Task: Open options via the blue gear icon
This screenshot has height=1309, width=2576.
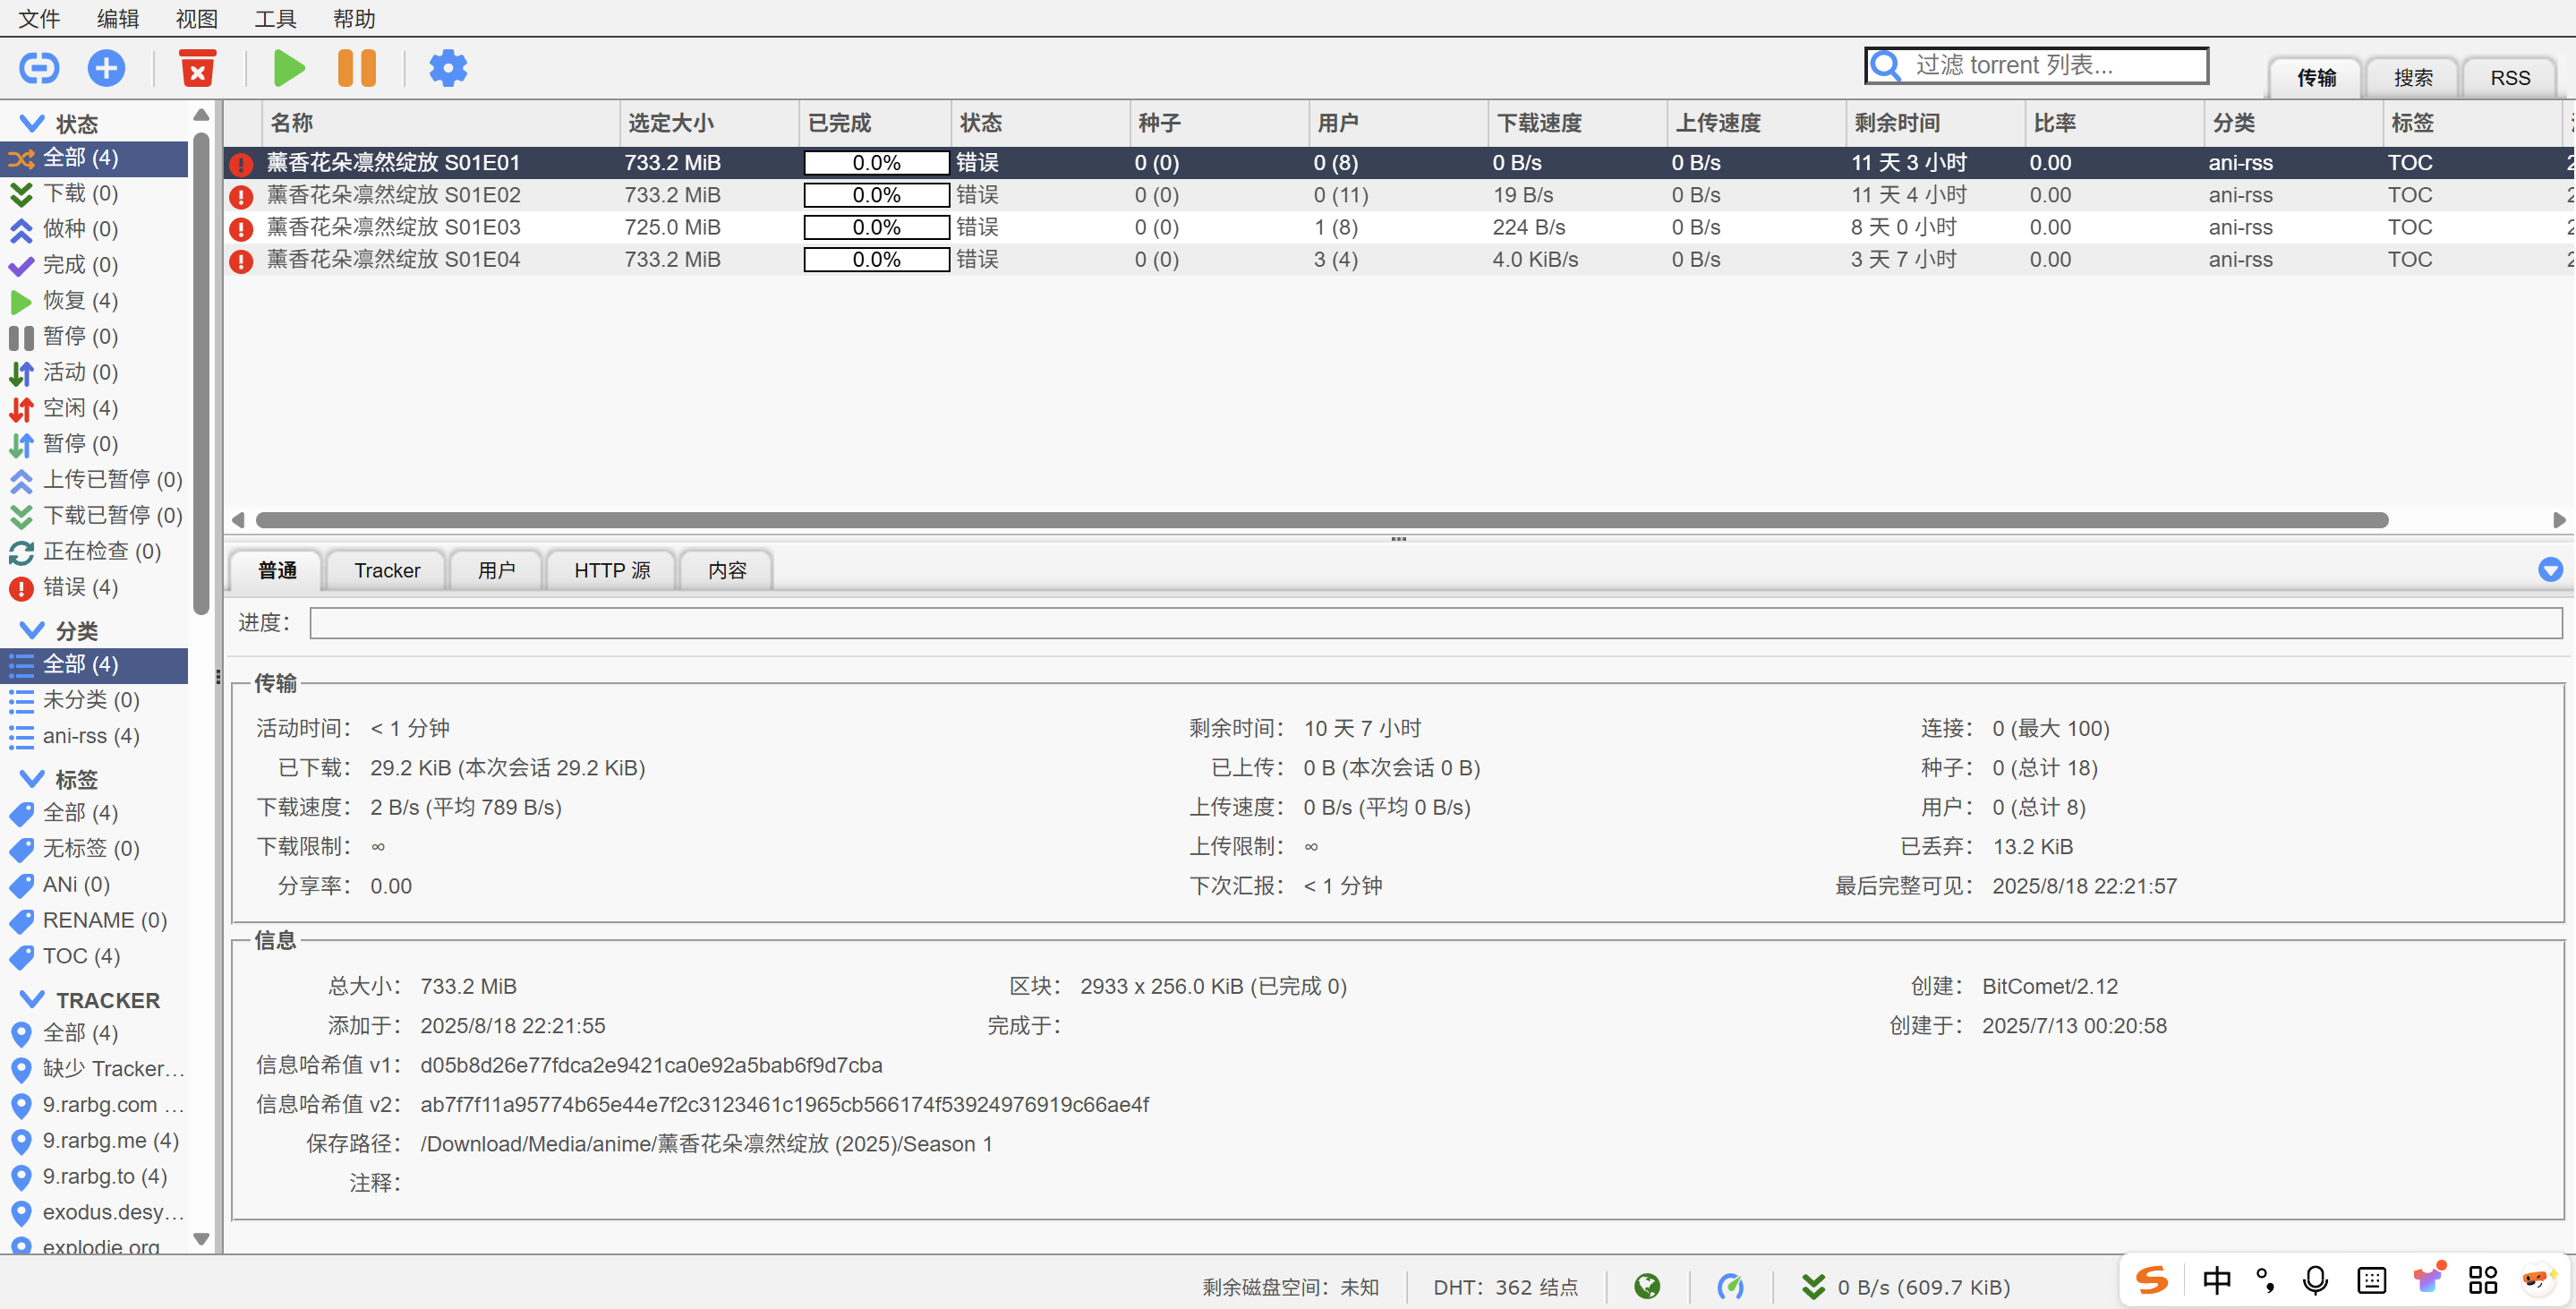Action: (x=448, y=68)
